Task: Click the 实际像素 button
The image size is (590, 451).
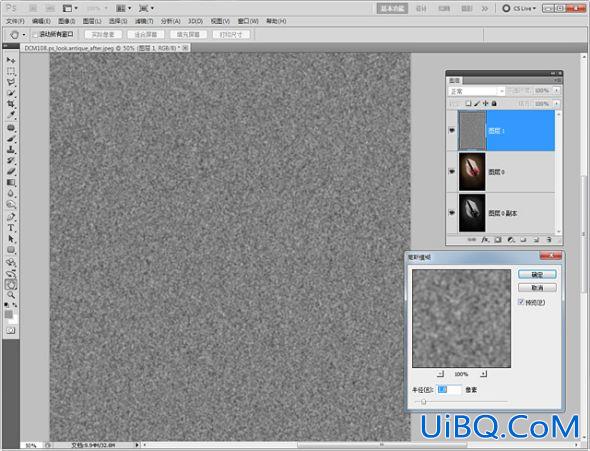Action: [103, 35]
